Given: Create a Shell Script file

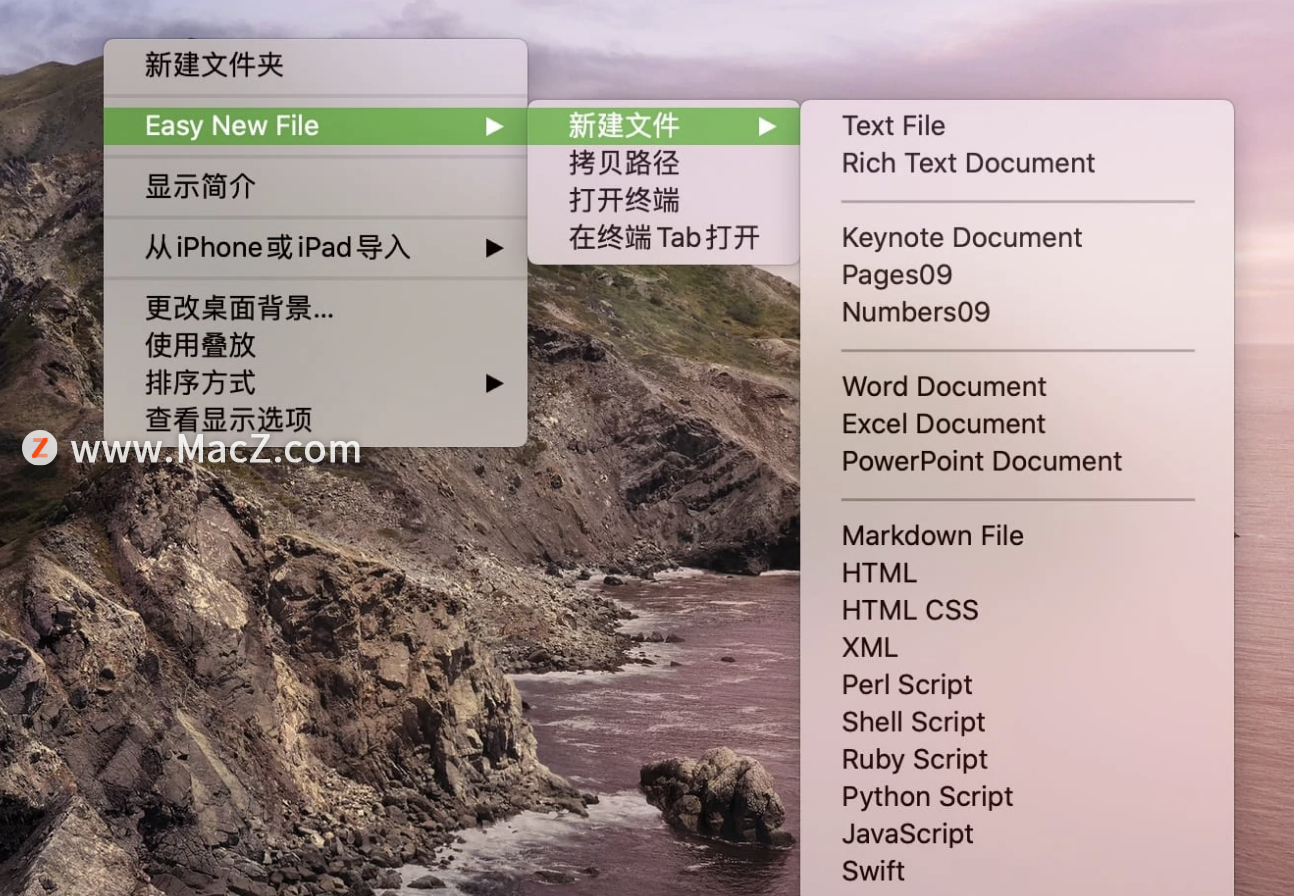Looking at the screenshot, I should pyautogui.click(x=1017, y=722).
